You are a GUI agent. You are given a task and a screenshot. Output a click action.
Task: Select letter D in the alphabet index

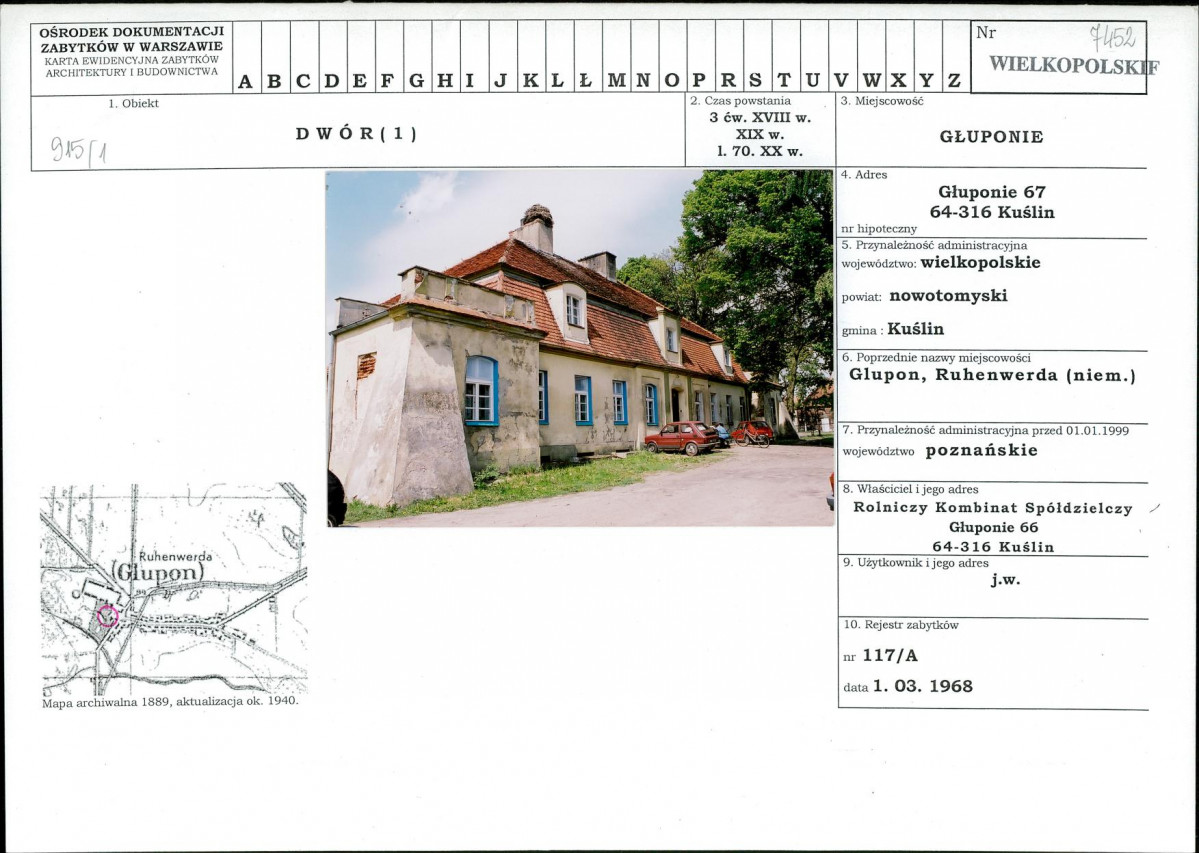[332, 81]
